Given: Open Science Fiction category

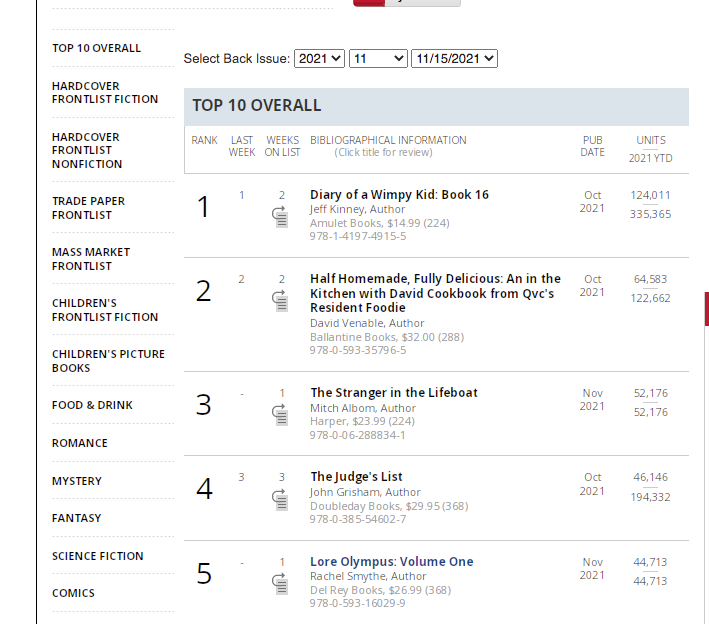Looking at the screenshot, I should (98, 556).
